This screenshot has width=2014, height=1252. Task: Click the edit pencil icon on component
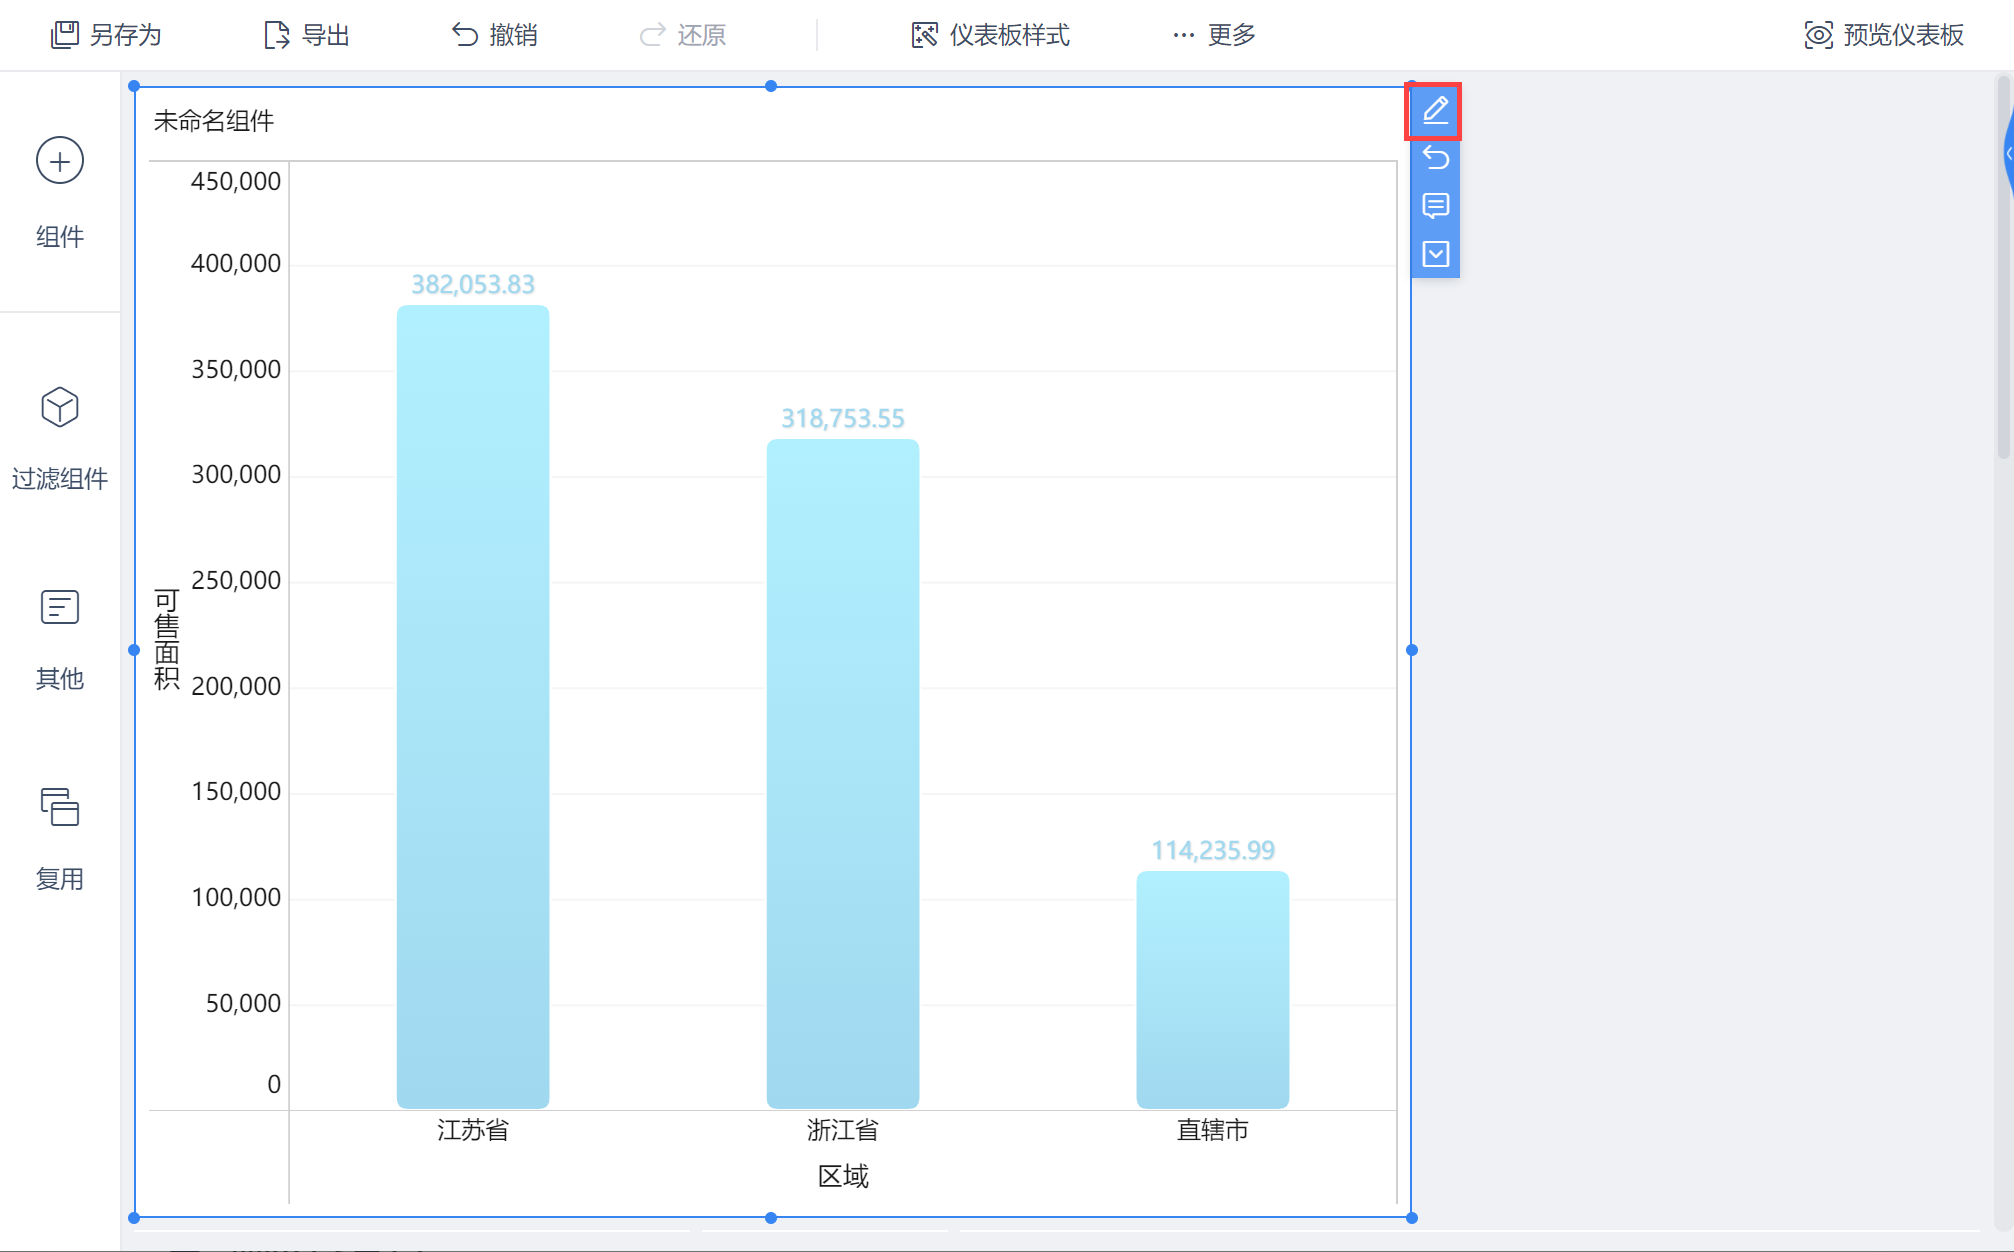(1435, 110)
